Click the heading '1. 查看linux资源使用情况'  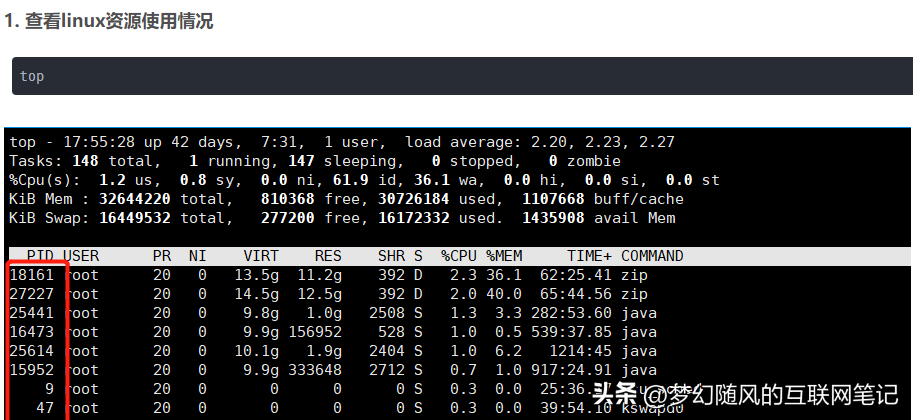pyautogui.click(x=109, y=22)
